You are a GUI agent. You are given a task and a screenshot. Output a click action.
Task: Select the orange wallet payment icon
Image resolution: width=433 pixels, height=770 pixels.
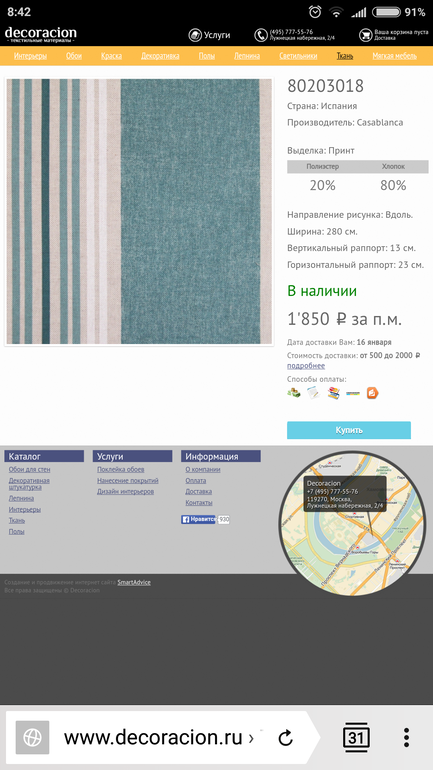(x=373, y=393)
